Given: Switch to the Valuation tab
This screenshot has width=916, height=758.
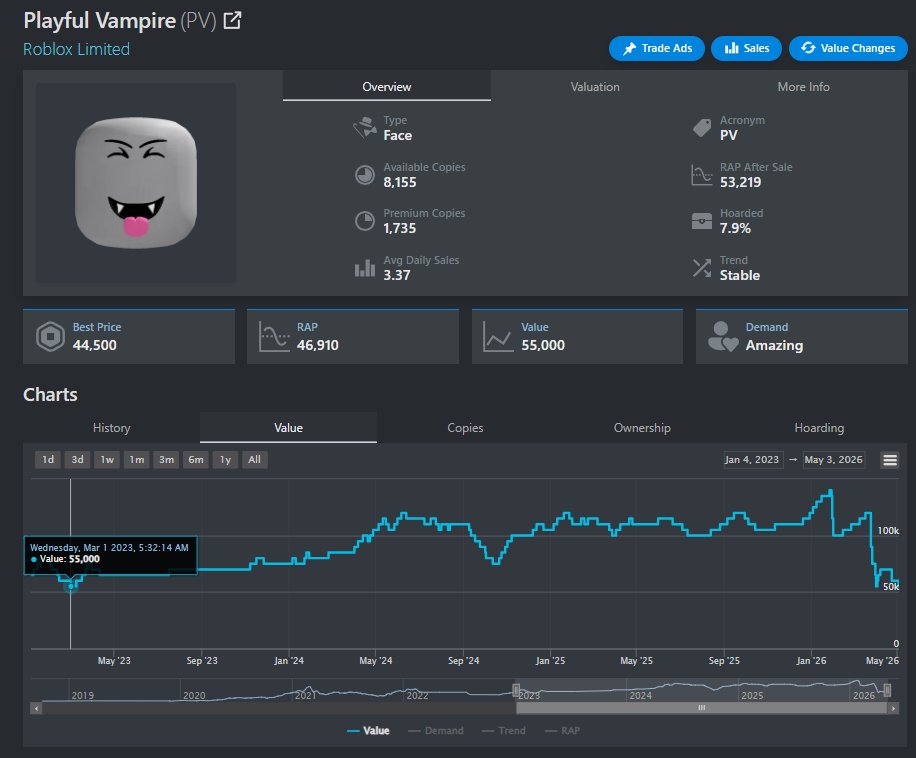Looking at the screenshot, I should (x=595, y=86).
